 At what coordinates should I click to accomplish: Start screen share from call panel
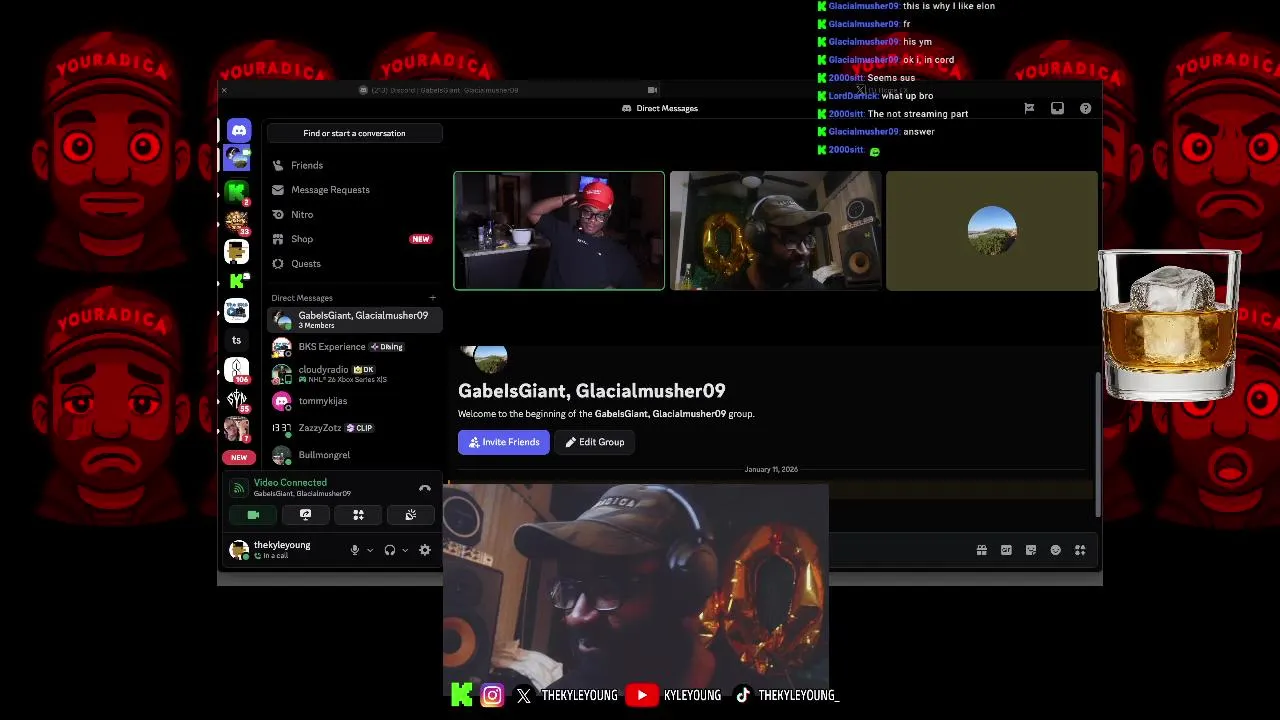pos(305,515)
